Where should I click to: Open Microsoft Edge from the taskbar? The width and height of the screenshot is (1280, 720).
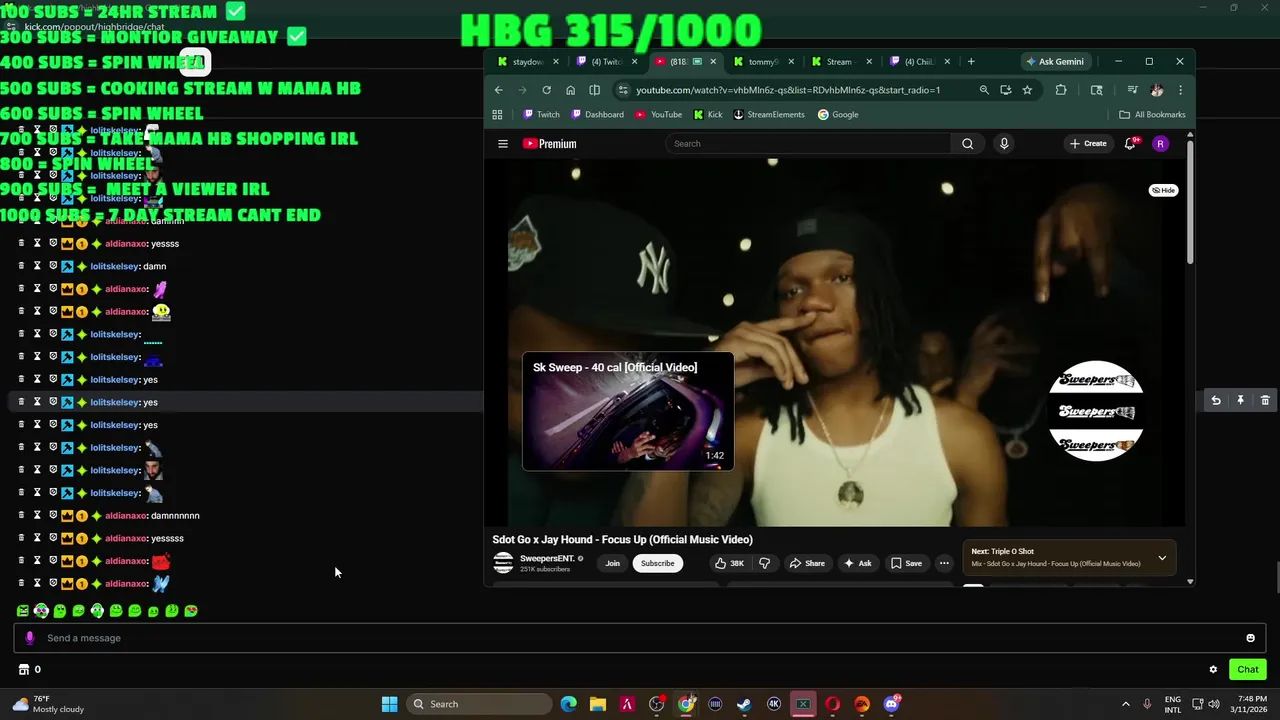click(x=568, y=704)
